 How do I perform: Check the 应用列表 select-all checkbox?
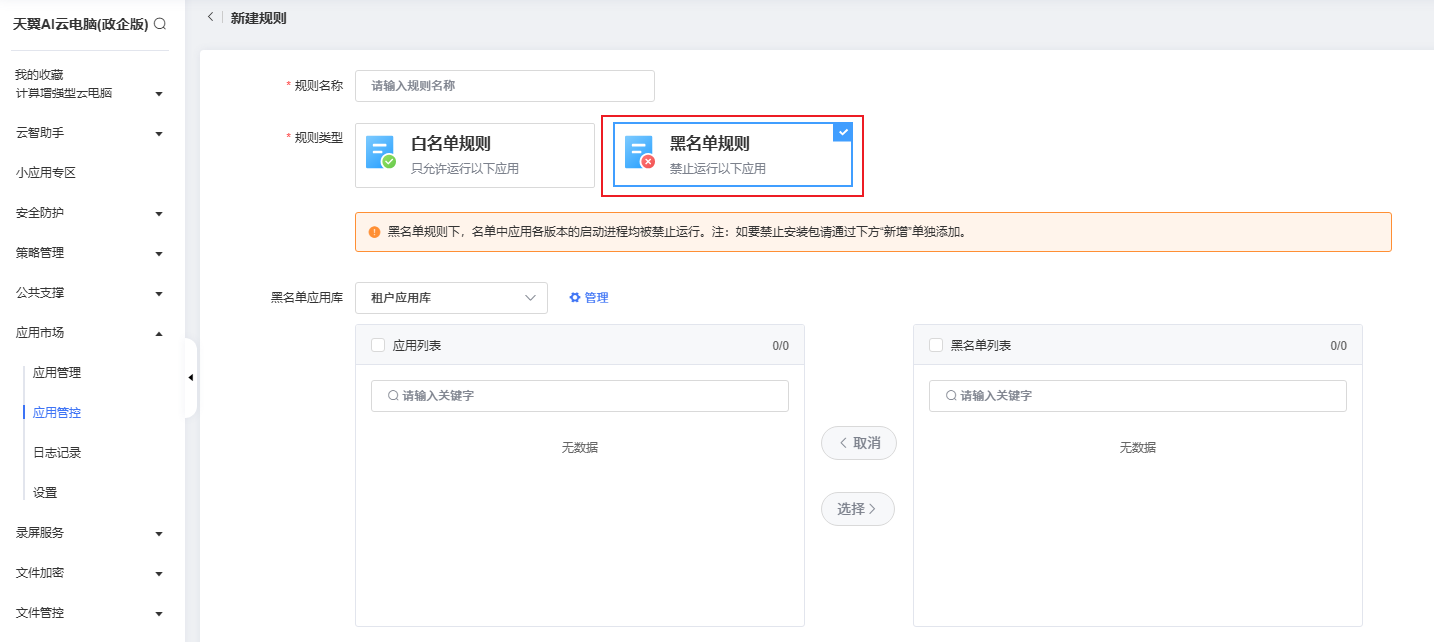pos(378,345)
